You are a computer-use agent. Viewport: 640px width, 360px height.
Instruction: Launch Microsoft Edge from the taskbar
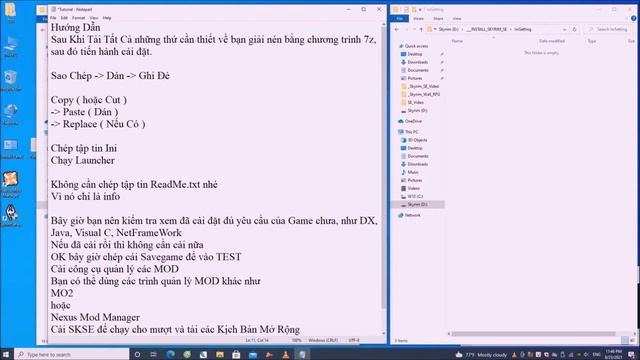171,354
